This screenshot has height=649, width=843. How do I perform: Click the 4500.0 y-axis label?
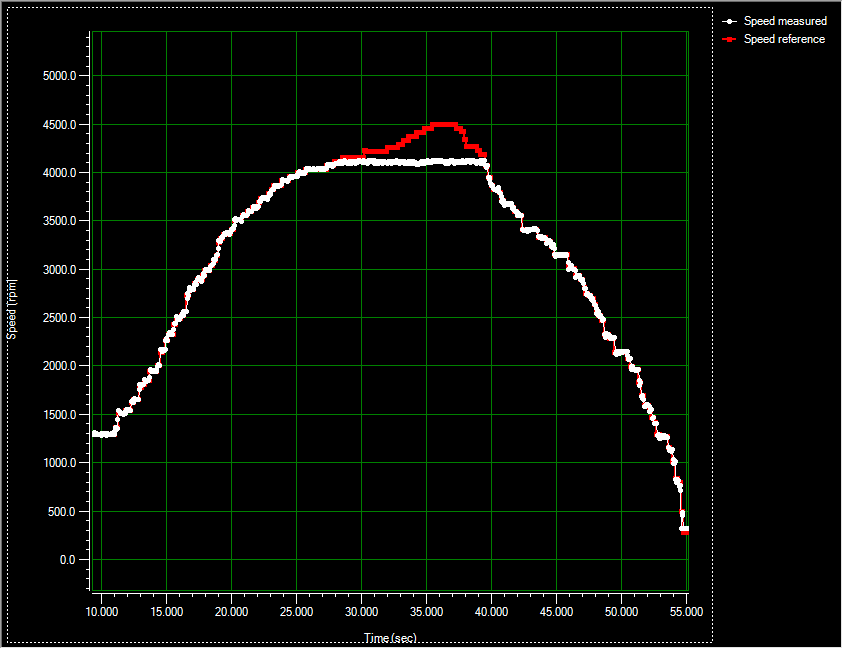pos(59,125)
